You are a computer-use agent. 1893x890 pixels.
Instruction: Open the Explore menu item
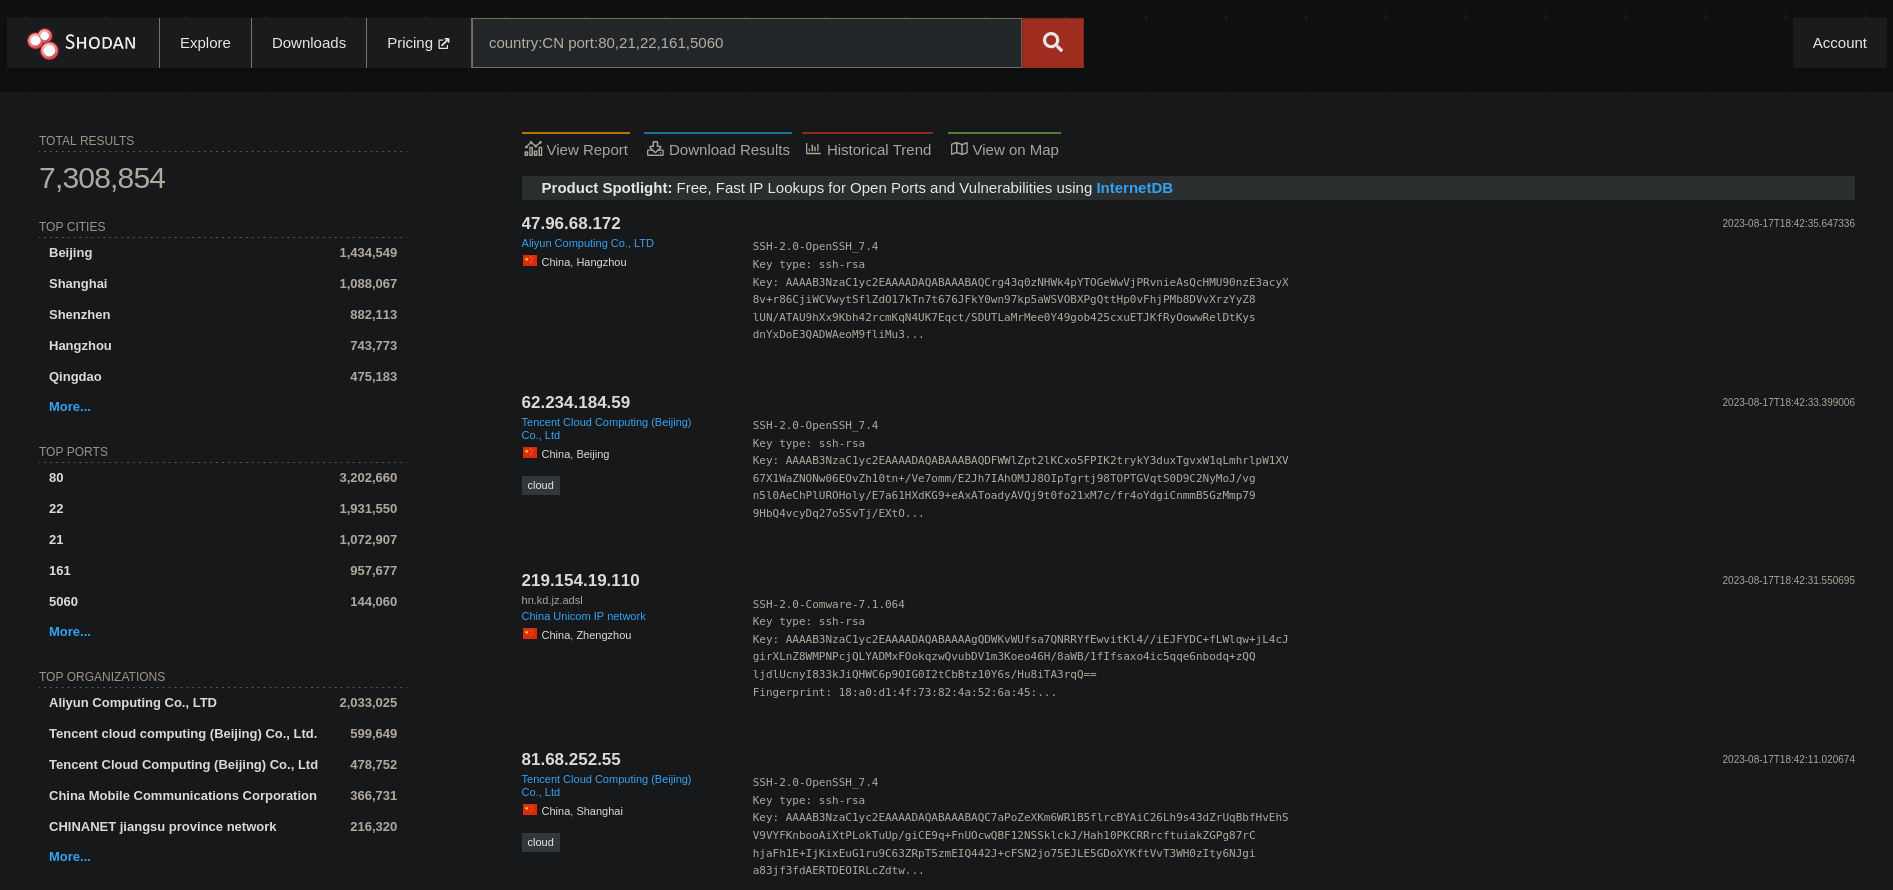coord(205,43)
